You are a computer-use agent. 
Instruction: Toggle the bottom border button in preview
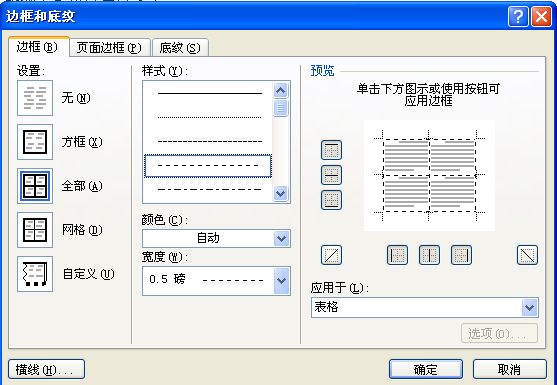coord(331,200)
